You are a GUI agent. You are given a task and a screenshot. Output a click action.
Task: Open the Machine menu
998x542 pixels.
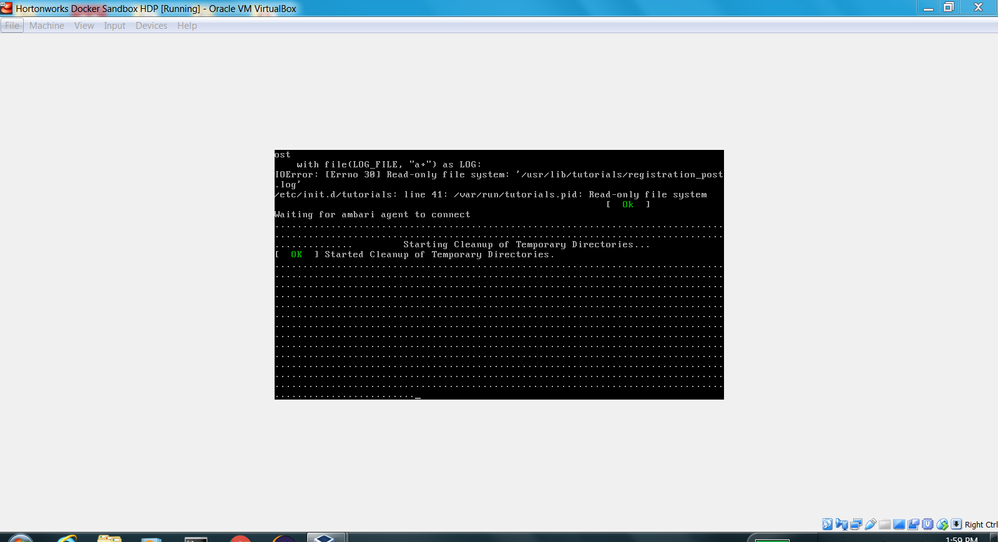click(x=46, y=25)
